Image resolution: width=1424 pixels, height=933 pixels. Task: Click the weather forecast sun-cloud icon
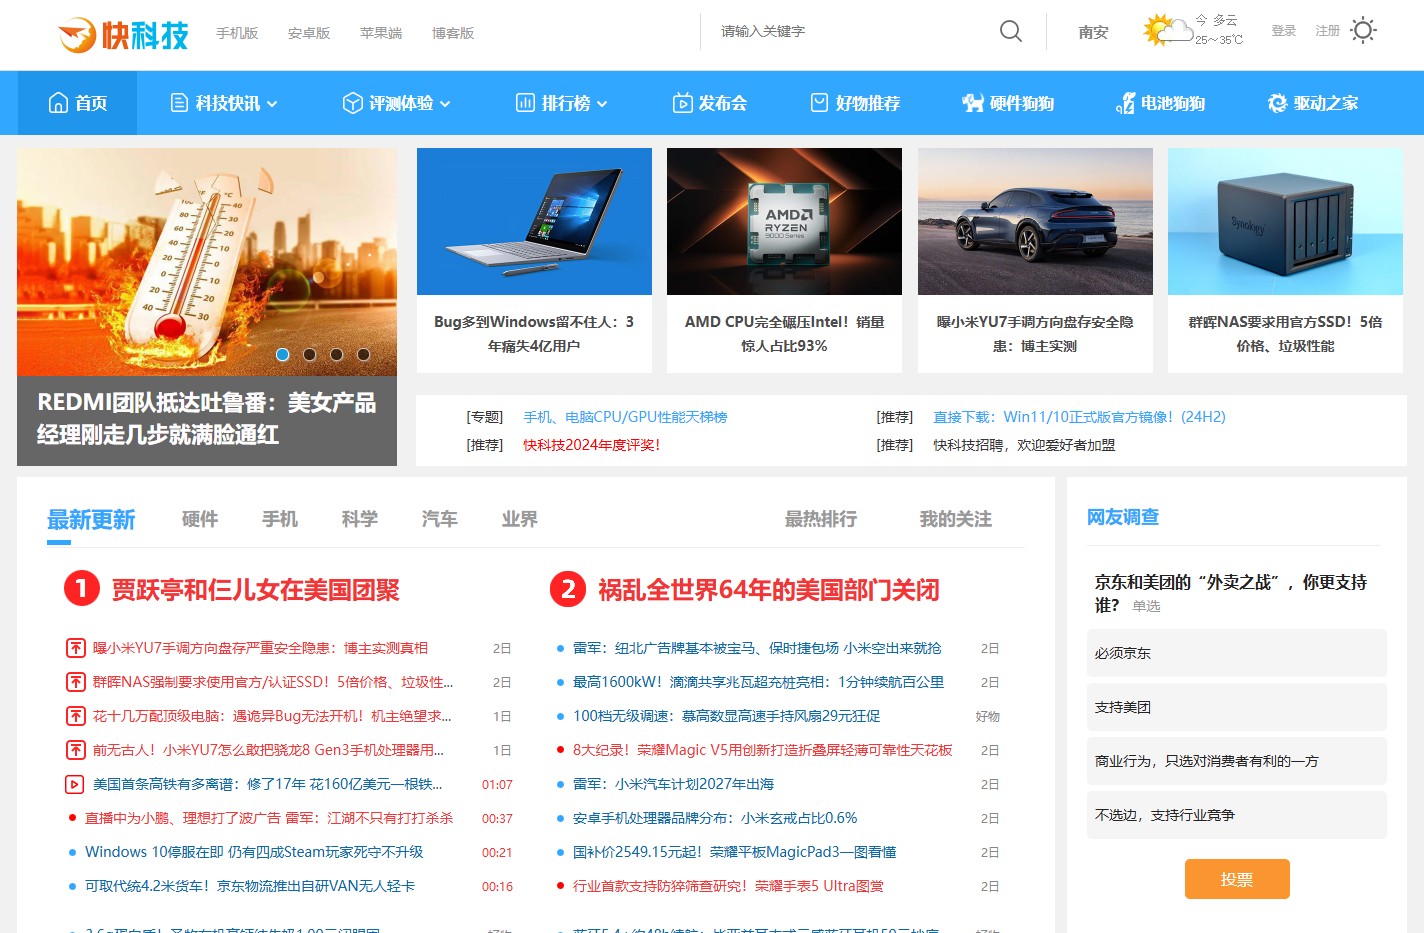pyautogui.click(x=1167, y=30)
